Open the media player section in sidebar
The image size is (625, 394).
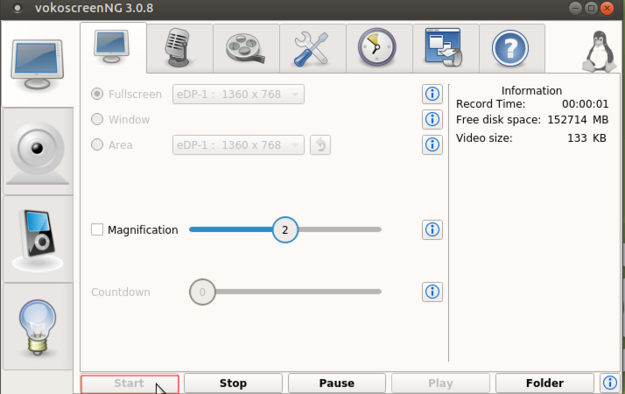[x=37, y=239]
